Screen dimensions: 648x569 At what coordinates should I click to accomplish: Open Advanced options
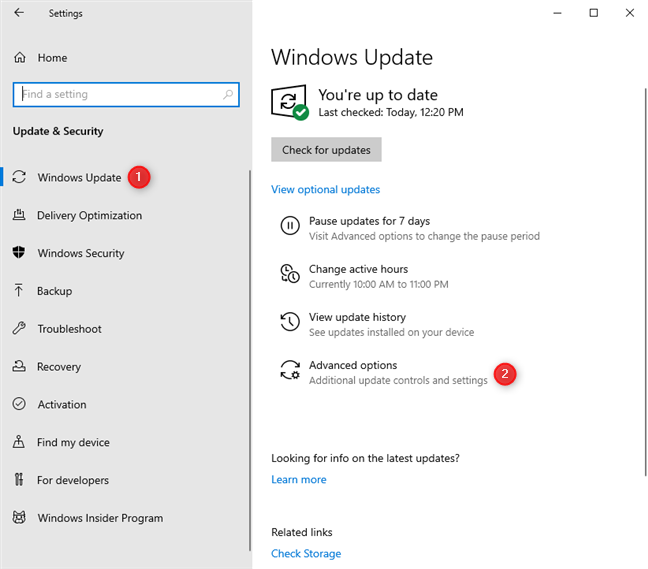(x=353, y=365)
